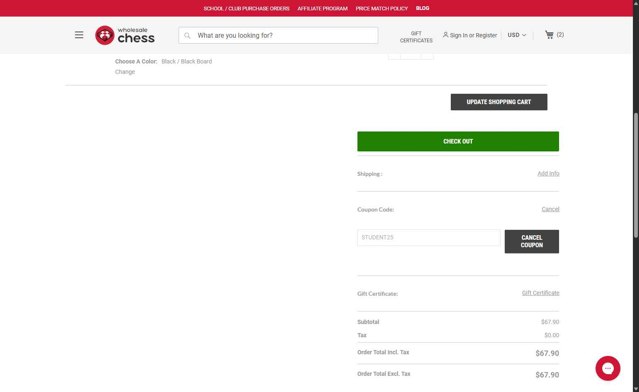Click the 'Black / Black Board' color text
The image size is (639, 392).
(187, 62)
